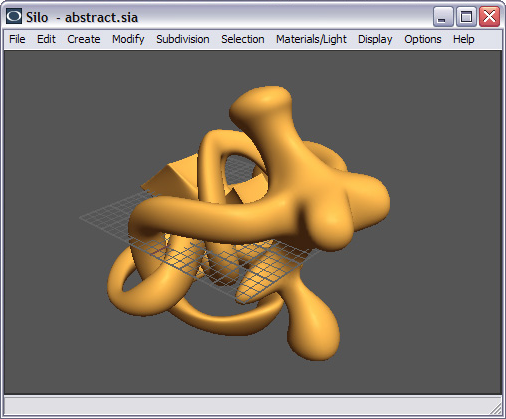Click the Silo application icon in title bar

14,16
